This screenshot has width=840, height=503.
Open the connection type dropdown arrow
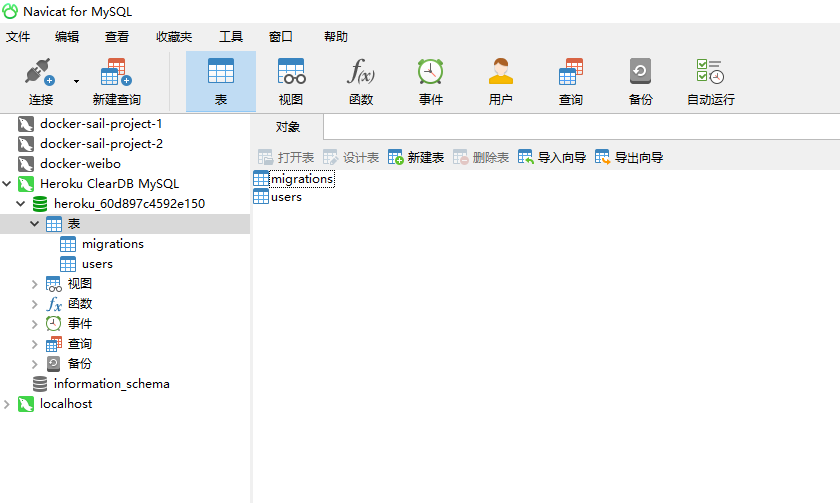[77, 81]
